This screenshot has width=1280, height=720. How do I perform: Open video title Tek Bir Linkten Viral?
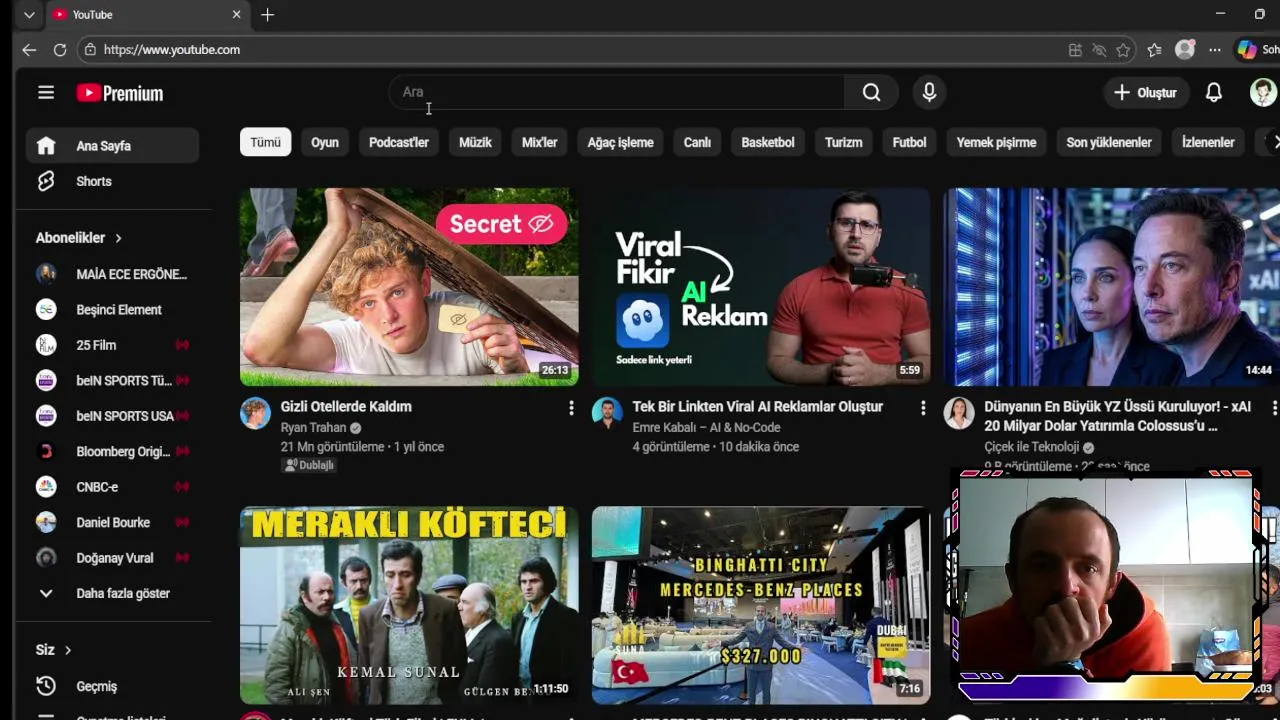click(x=757, y=407)
